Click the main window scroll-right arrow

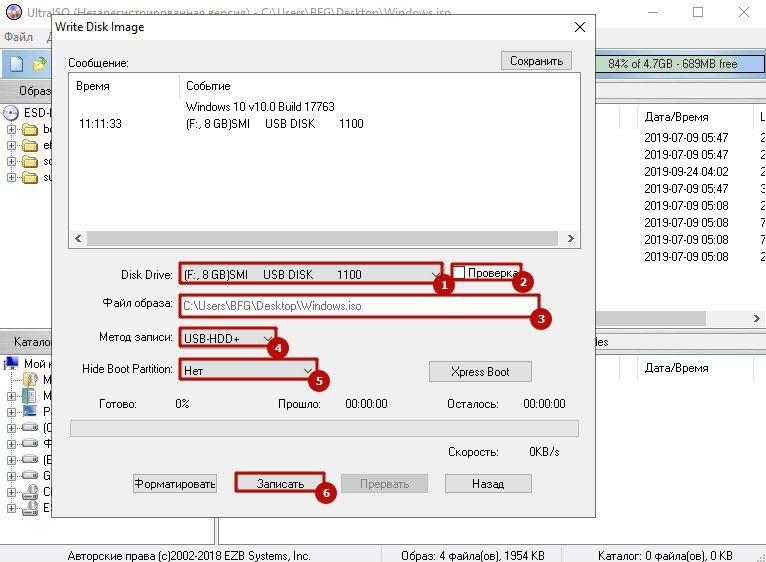click(x=756, y=319)
